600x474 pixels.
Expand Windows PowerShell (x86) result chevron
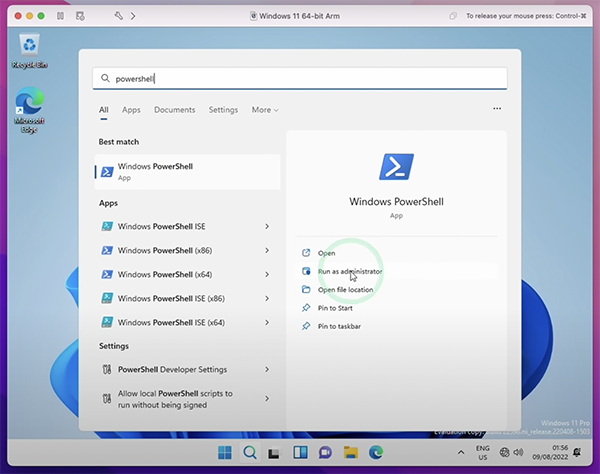pos(267,251)
